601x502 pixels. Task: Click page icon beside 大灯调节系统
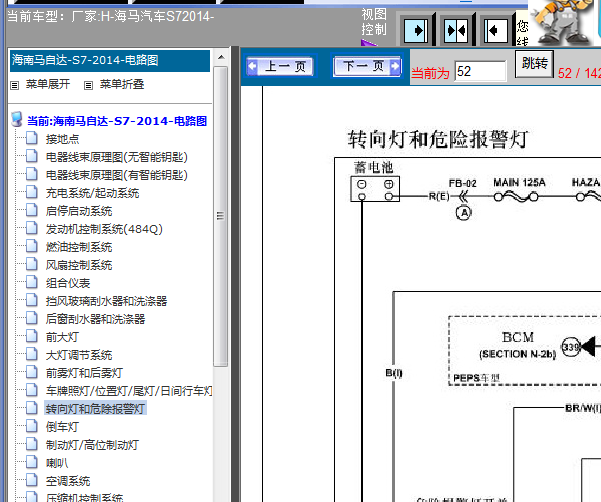(x=32, y=354)
